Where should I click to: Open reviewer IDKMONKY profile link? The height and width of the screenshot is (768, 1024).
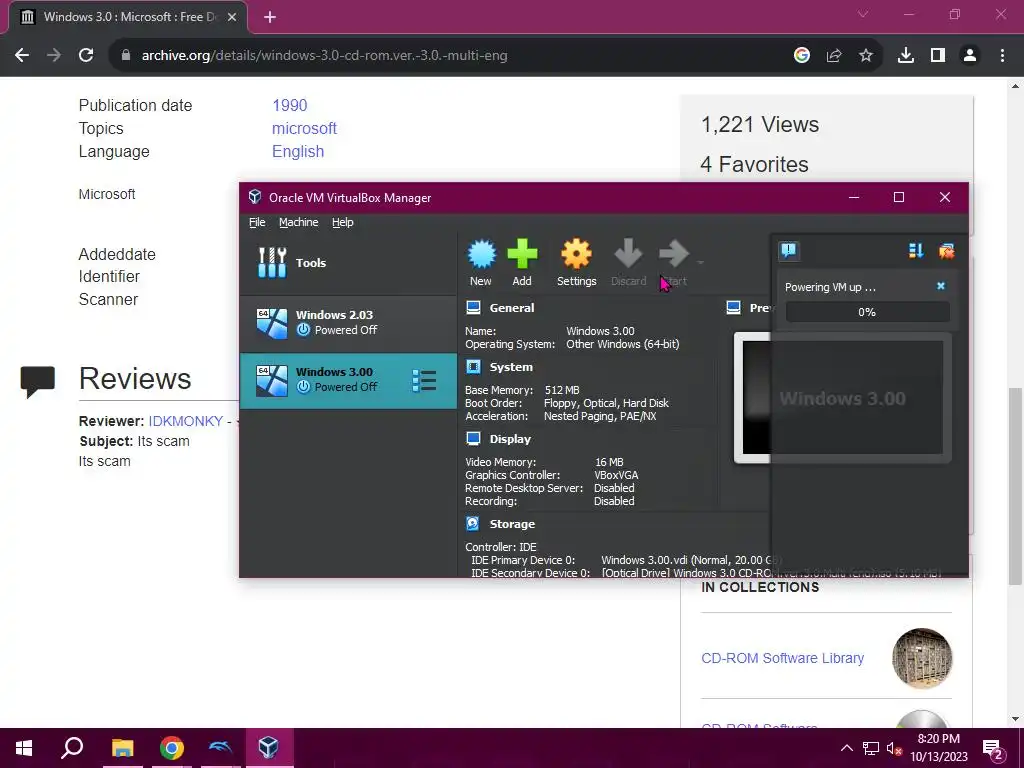tap(185, 421)
